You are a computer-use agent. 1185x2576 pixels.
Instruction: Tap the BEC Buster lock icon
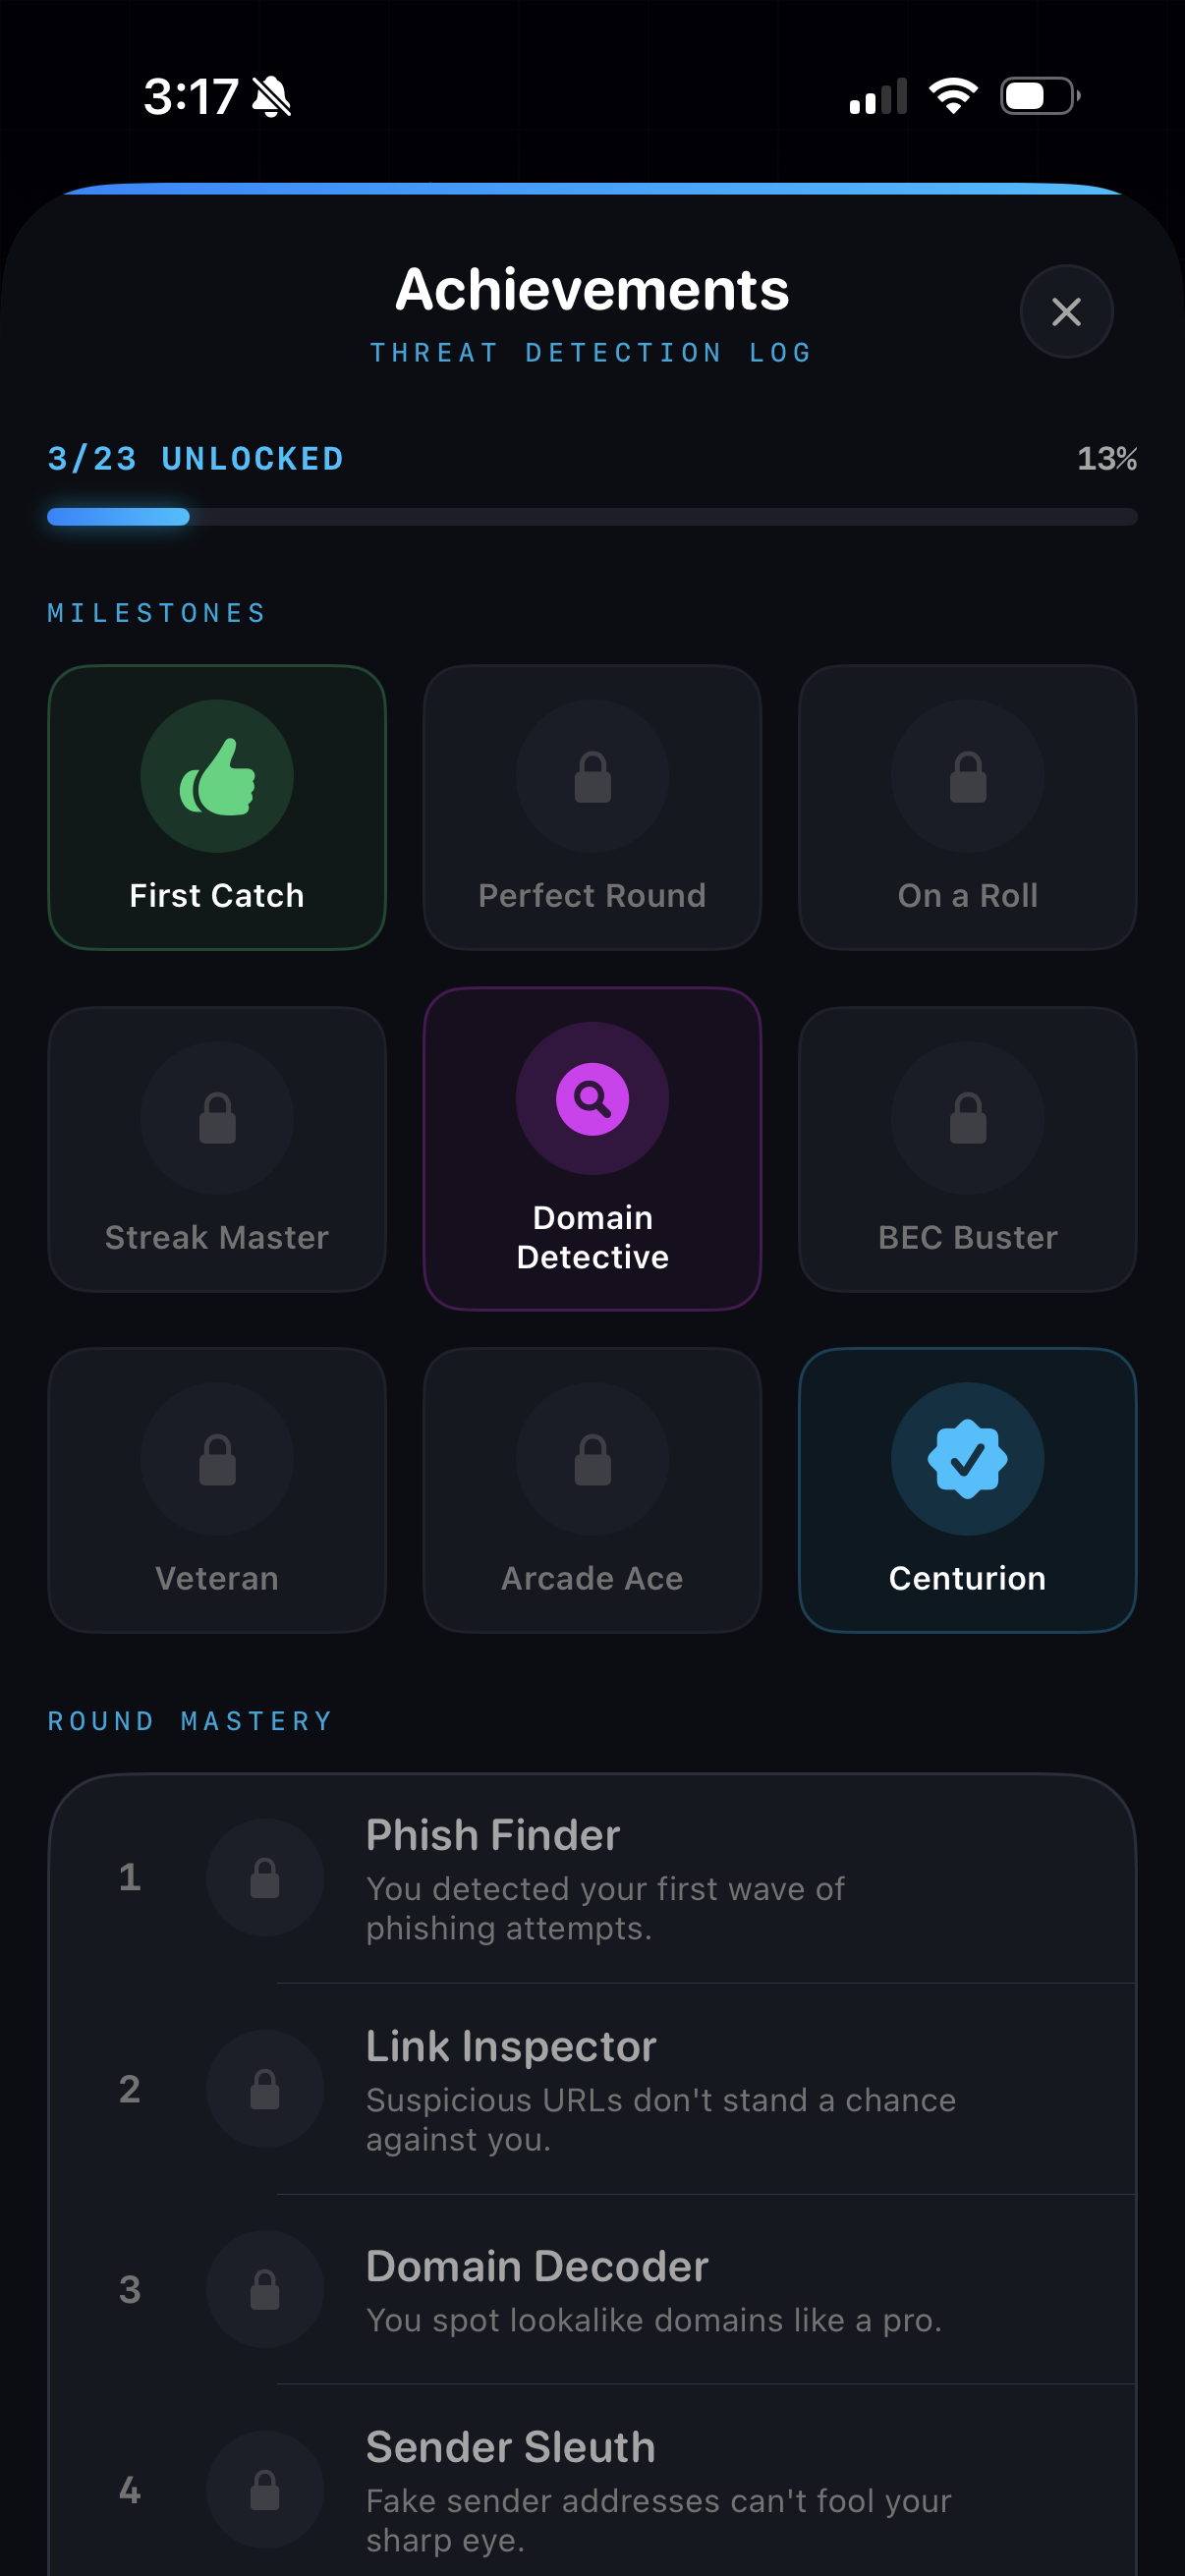967,1117
